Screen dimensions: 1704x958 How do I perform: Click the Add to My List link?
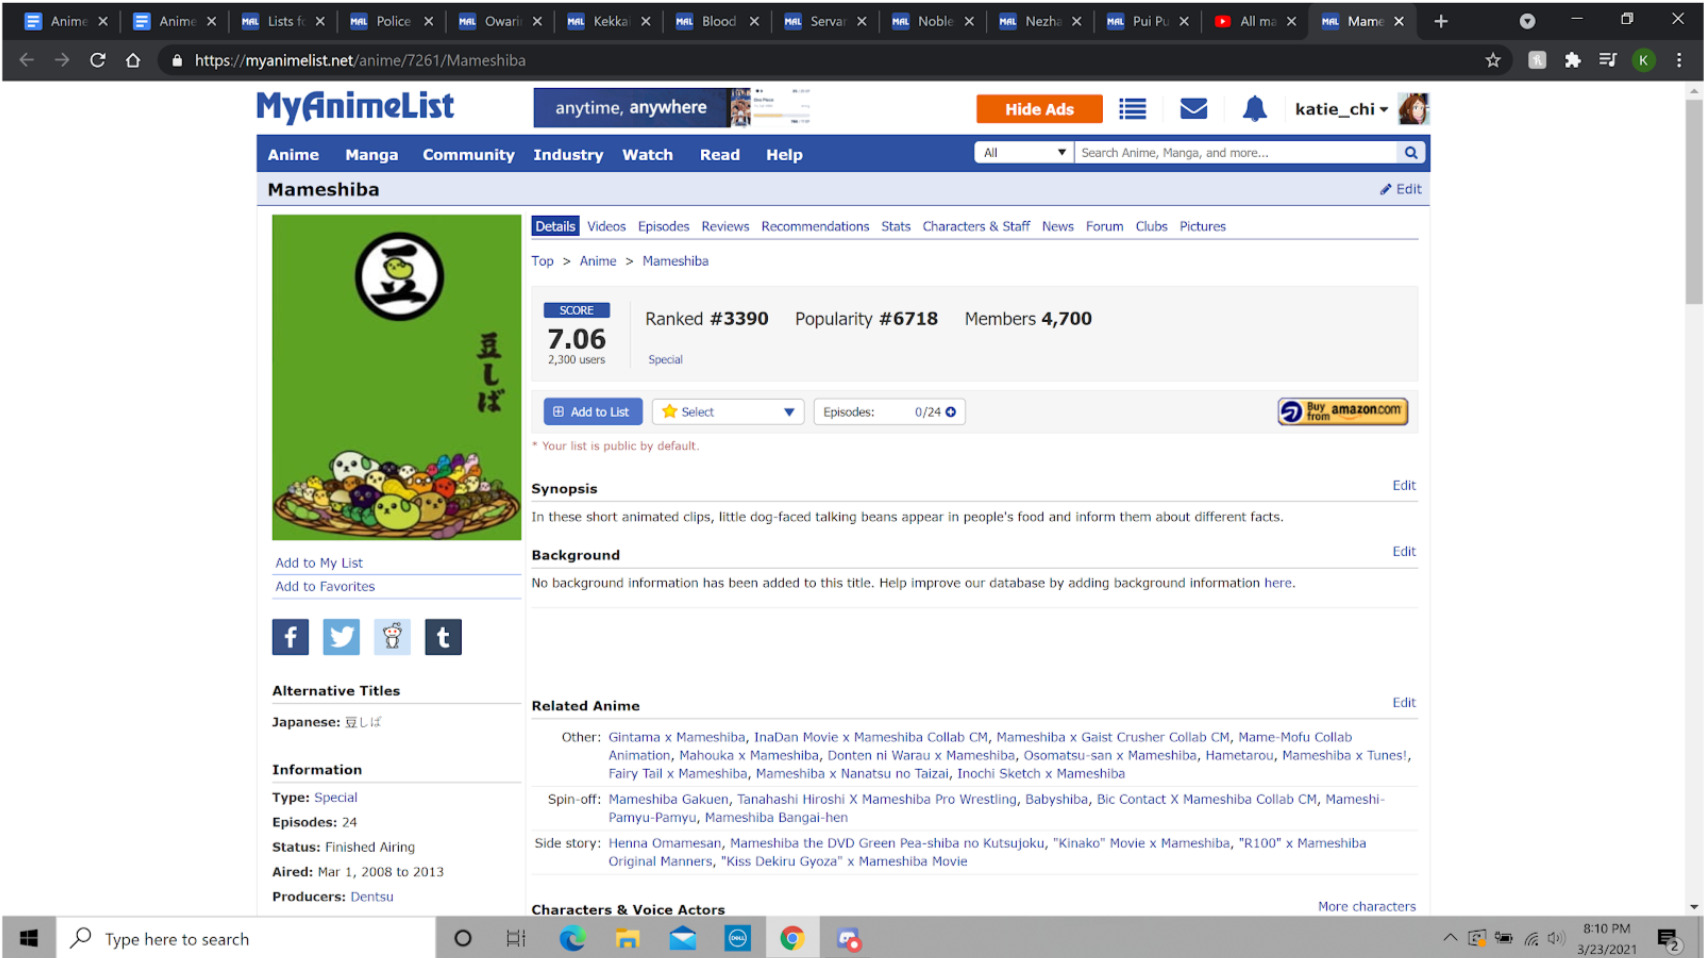(319, 563)
